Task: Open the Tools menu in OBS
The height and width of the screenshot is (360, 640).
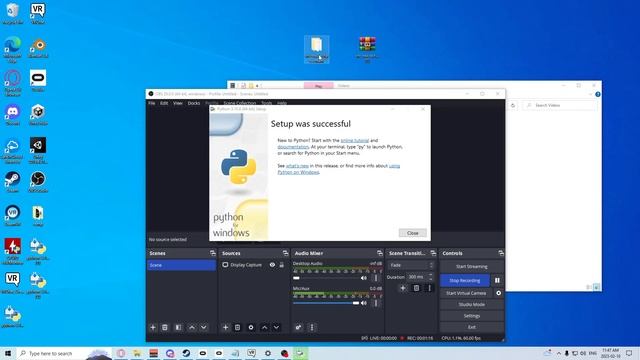Action: 267,103
